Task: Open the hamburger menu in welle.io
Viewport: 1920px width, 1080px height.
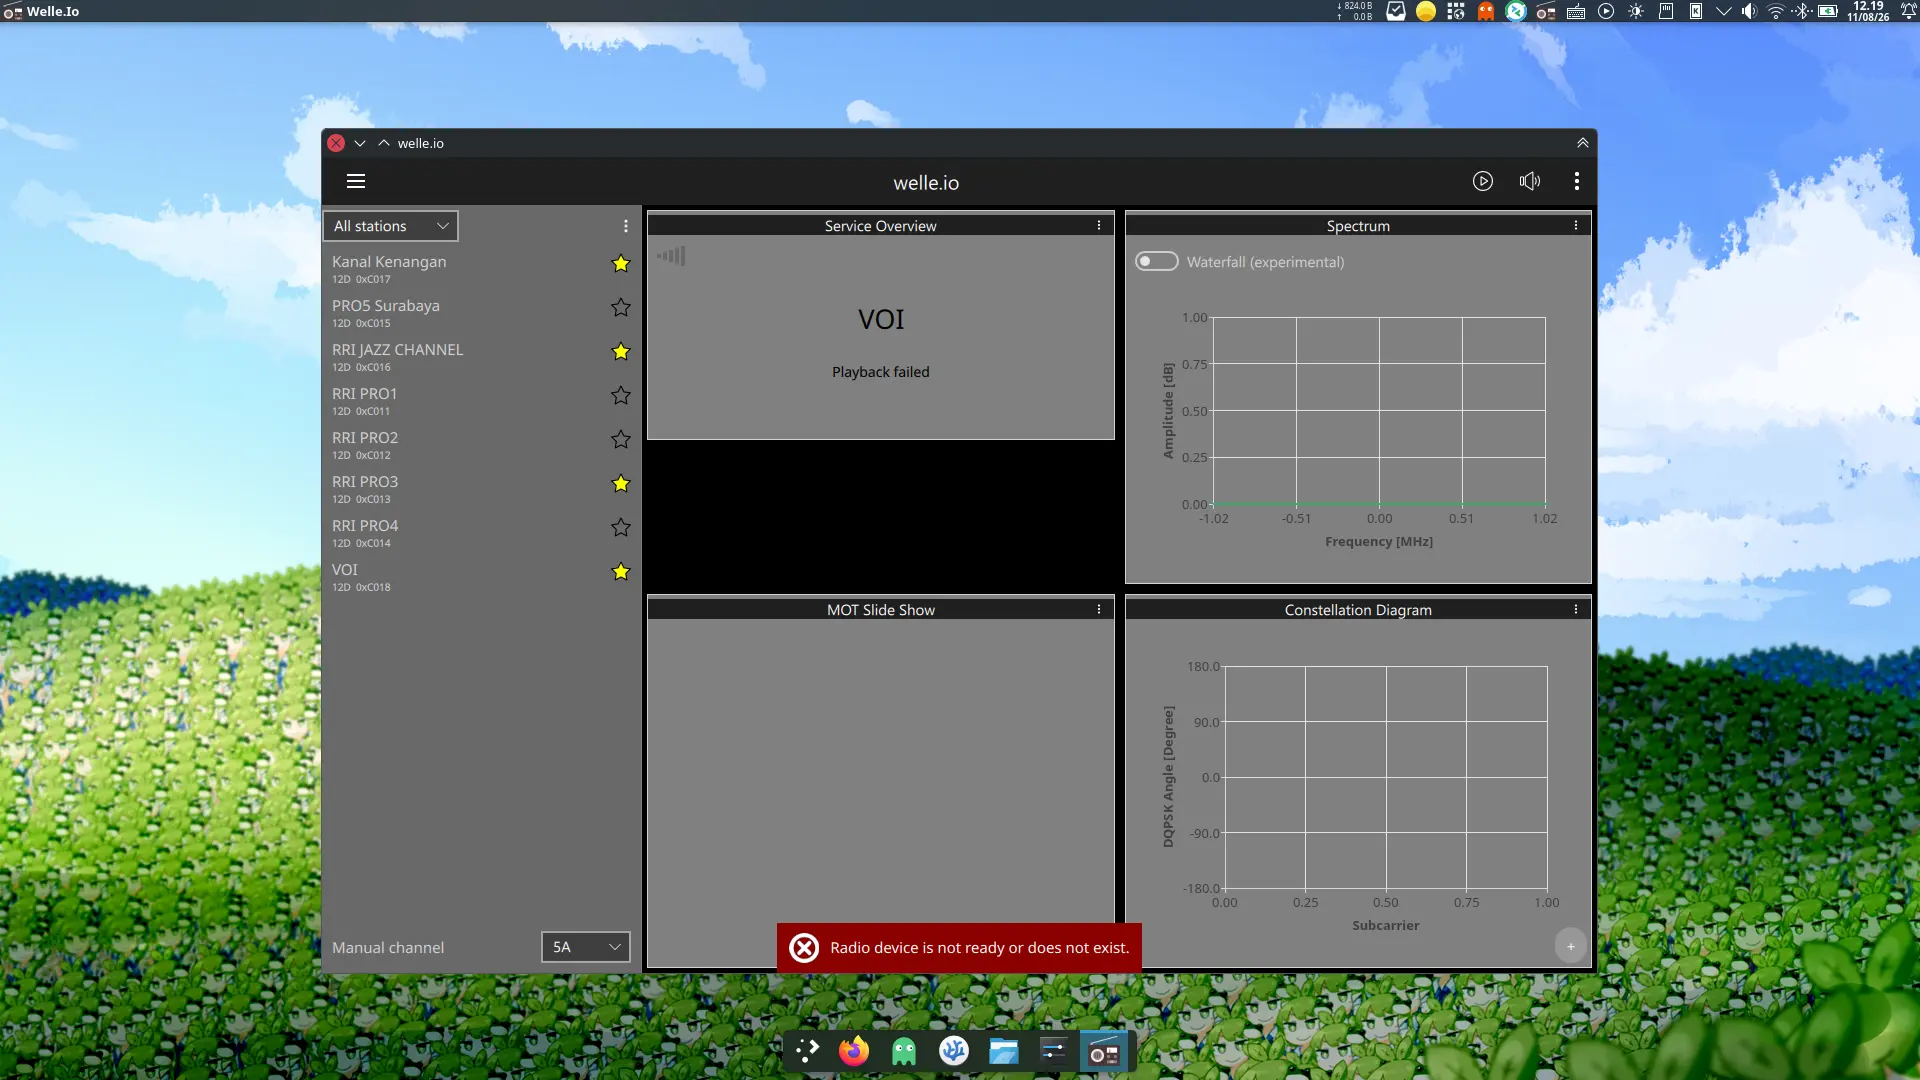Action: pyautogui.click(x=356, y=182)
